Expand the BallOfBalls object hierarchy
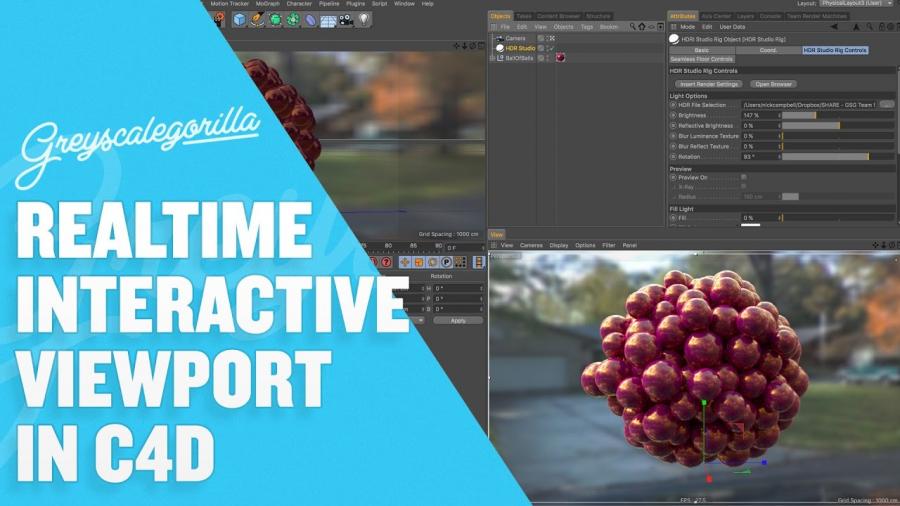This screenshot has width=900, height=506. pos(492,58)
